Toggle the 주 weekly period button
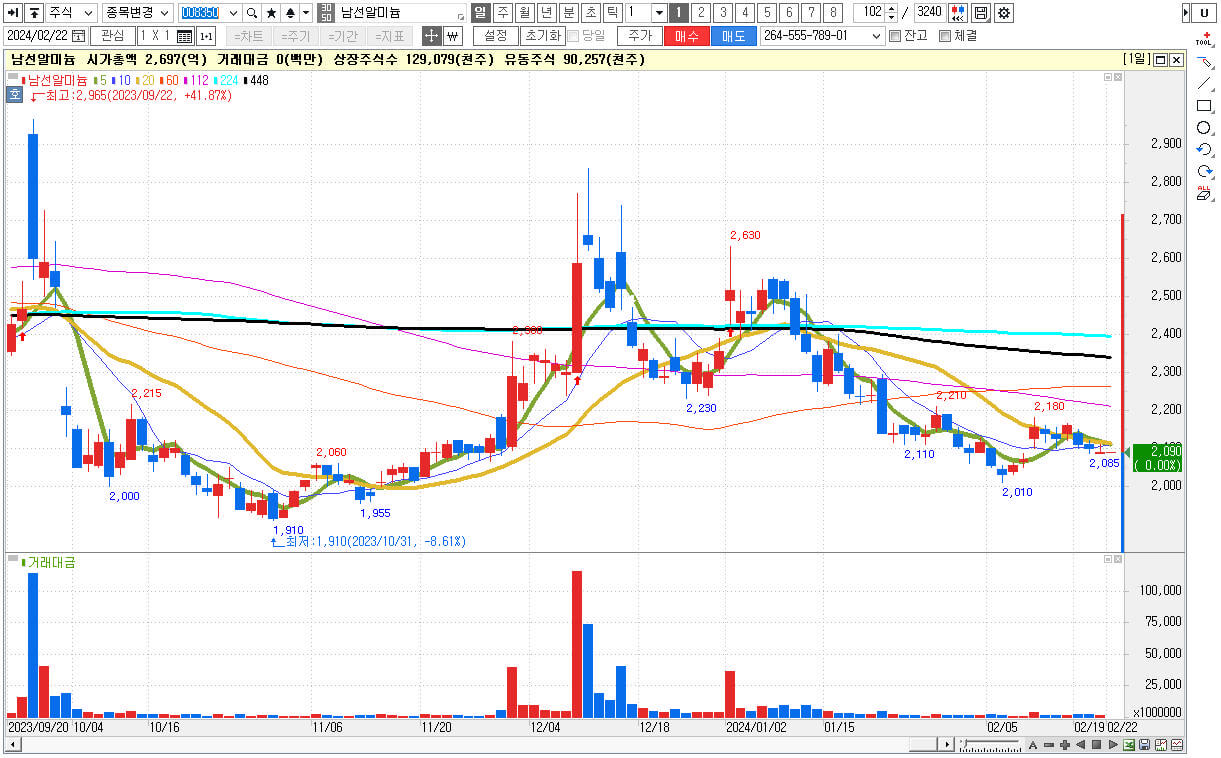This screenshot has height=758, width=1221. (502, 13)
